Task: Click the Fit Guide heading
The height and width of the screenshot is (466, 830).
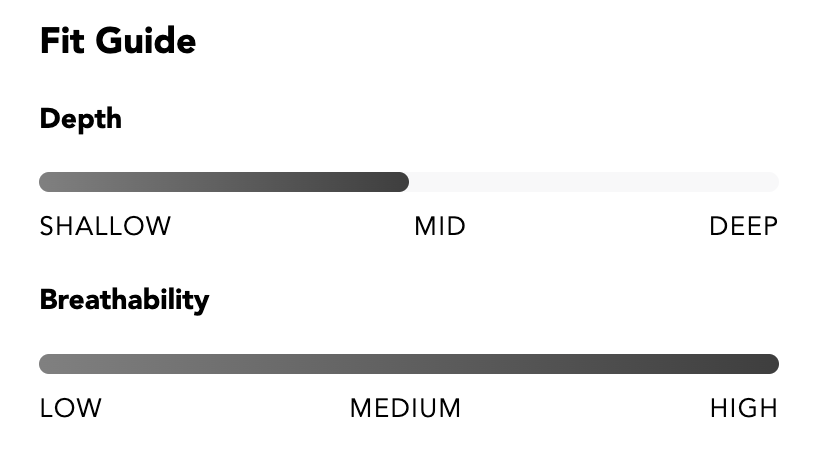Action: tap(118, 41)
